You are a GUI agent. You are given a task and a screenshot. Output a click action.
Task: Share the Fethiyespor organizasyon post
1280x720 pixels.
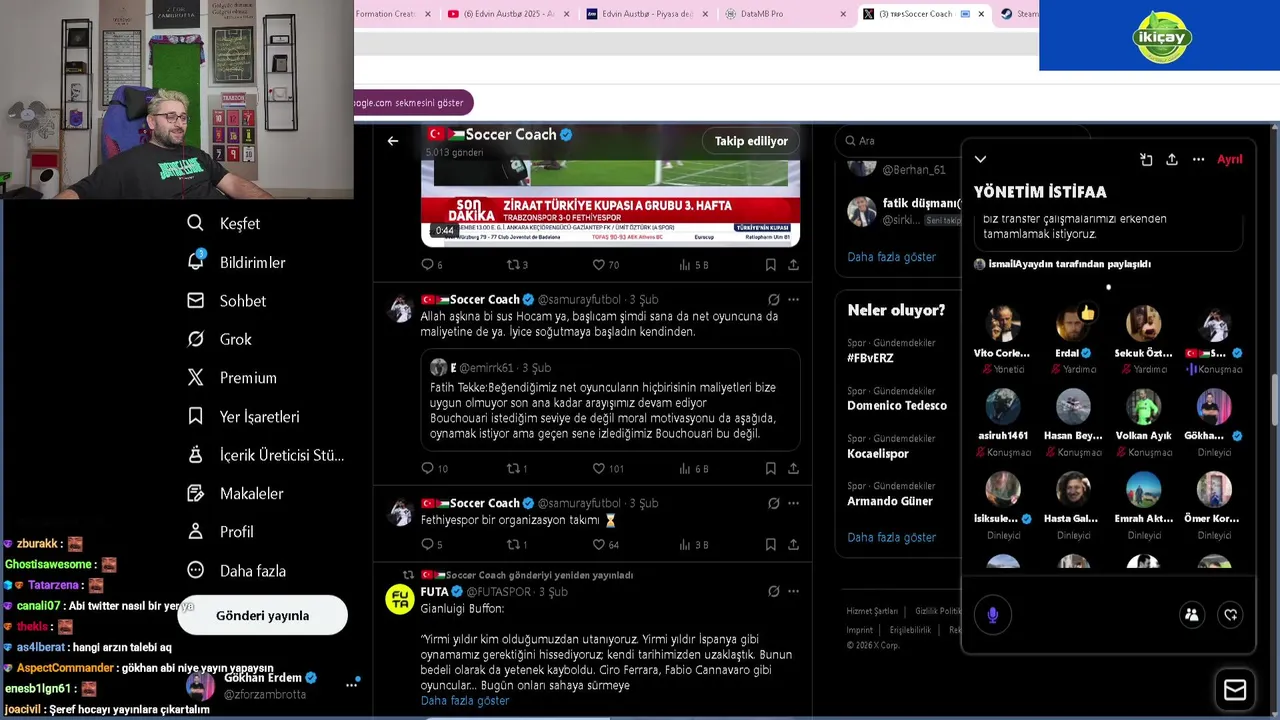coord(793,545)
